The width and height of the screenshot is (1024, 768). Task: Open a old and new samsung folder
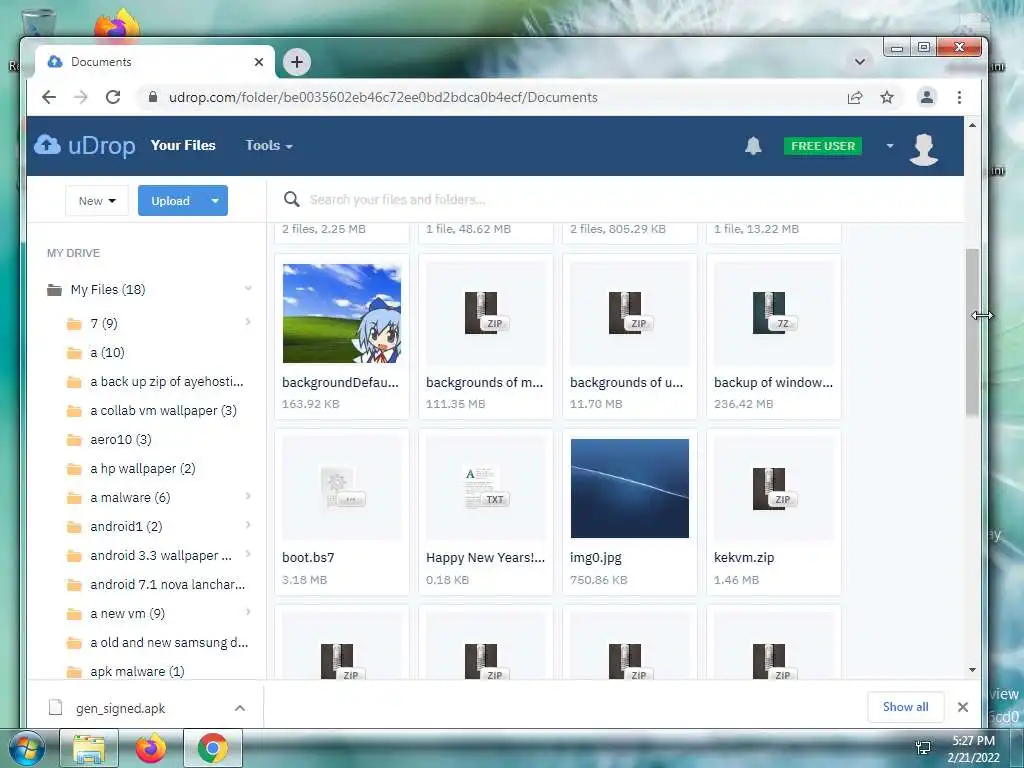point(169,643)
